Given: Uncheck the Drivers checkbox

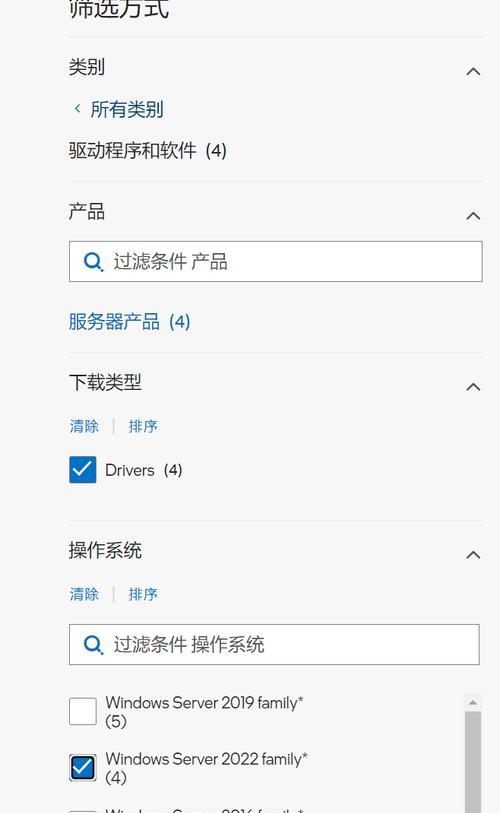Looking at the screenshot, I should [x=82, y=470].
